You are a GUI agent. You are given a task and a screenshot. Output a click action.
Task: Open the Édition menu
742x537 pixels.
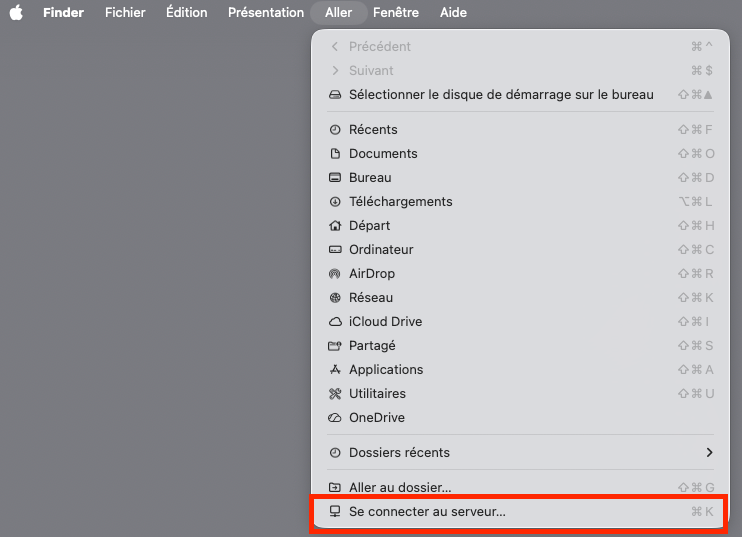pos(186,13)
